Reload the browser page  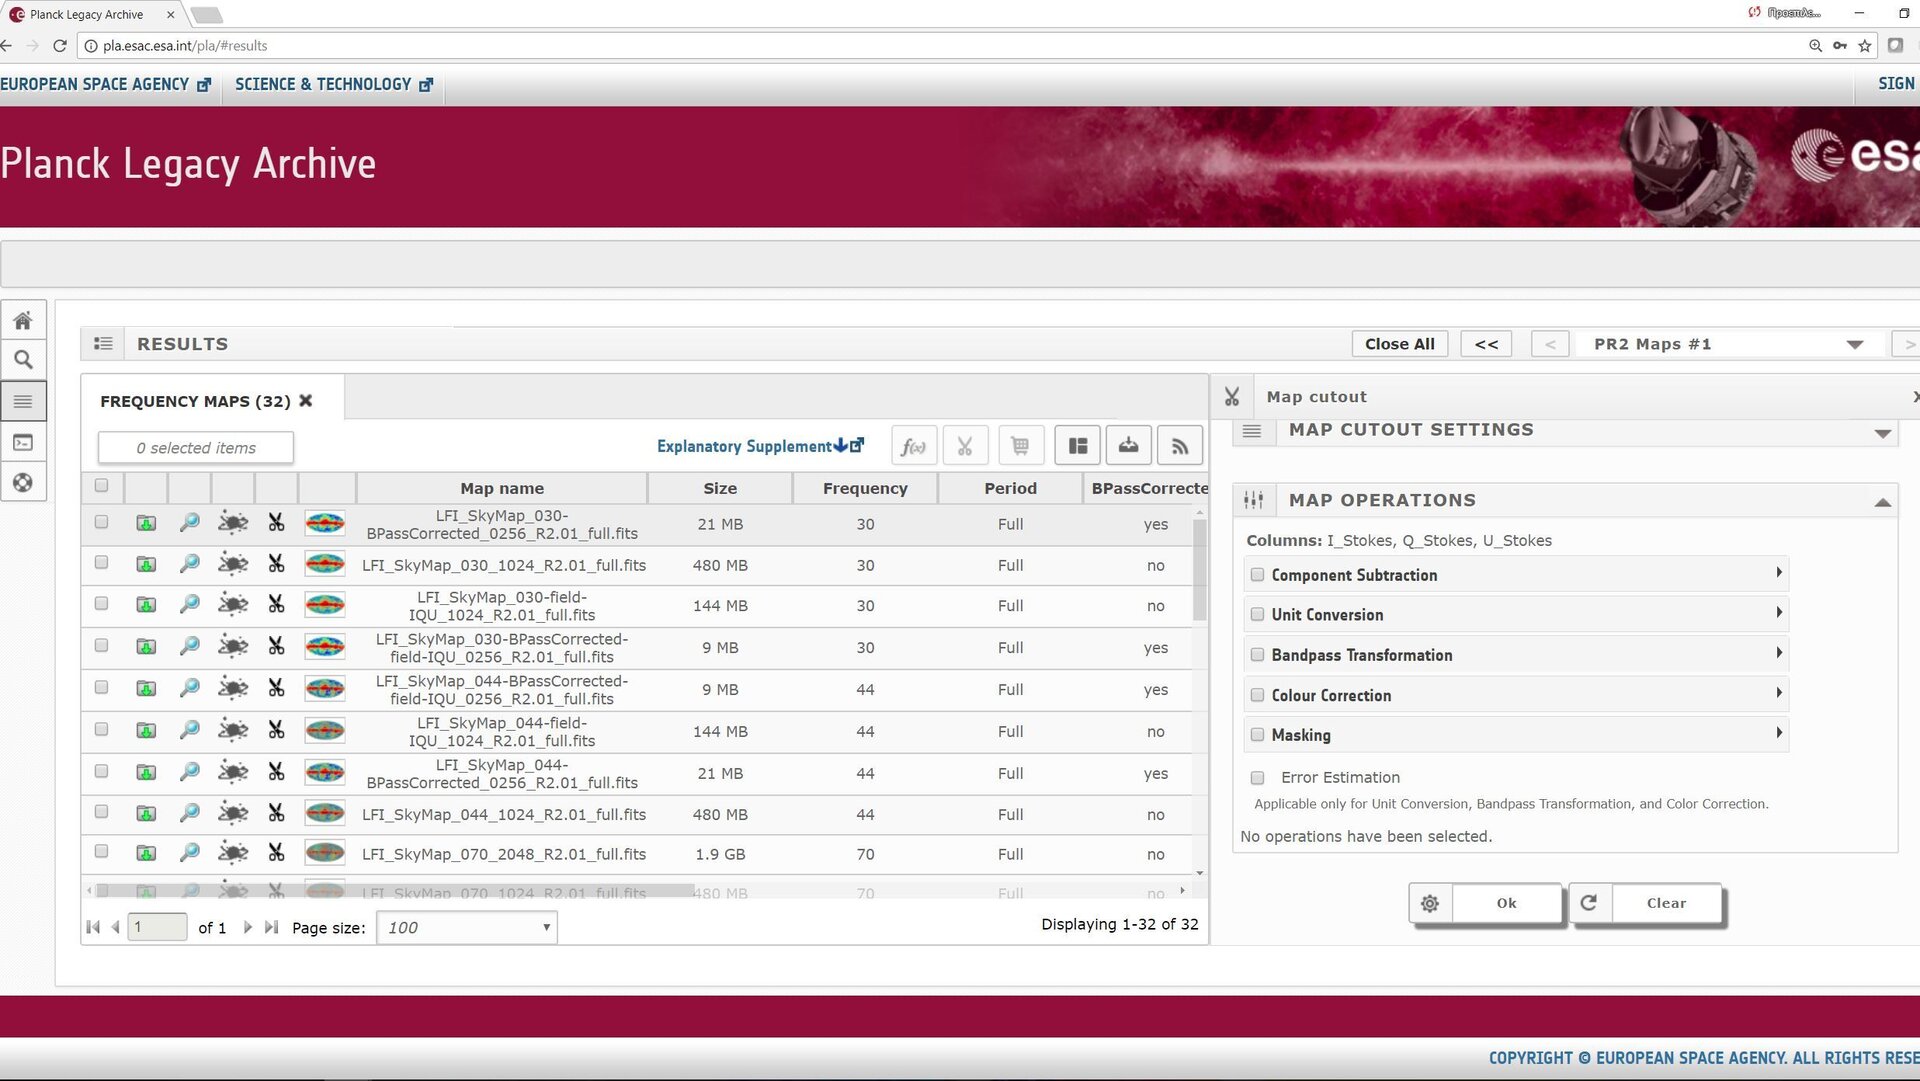[60, 46]
